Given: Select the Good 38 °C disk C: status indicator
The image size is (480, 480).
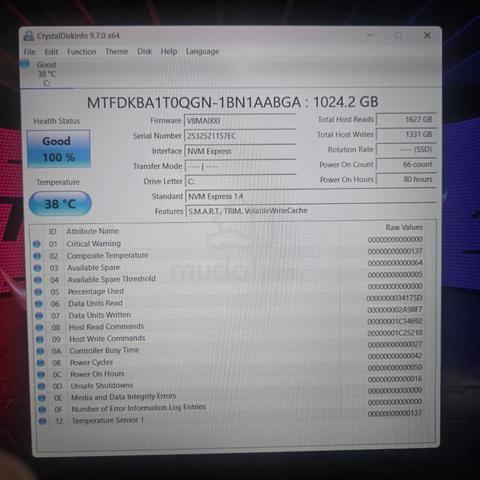Looking at the screenshot, I should click(x=39, y=73).
